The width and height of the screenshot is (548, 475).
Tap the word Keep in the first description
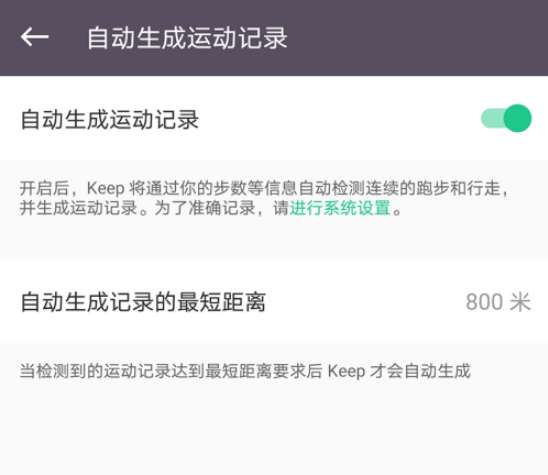coord(106,189)
